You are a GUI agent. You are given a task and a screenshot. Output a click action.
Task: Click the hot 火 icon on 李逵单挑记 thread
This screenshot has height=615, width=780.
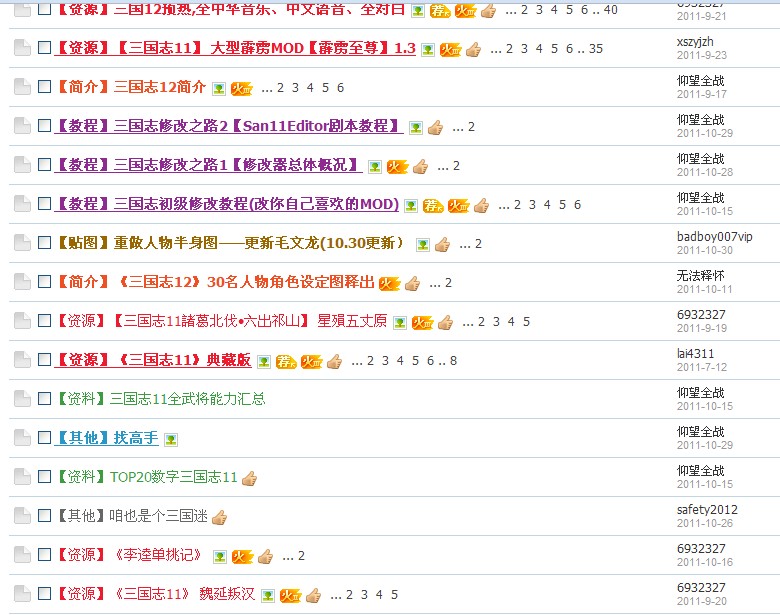click(243, 556)
